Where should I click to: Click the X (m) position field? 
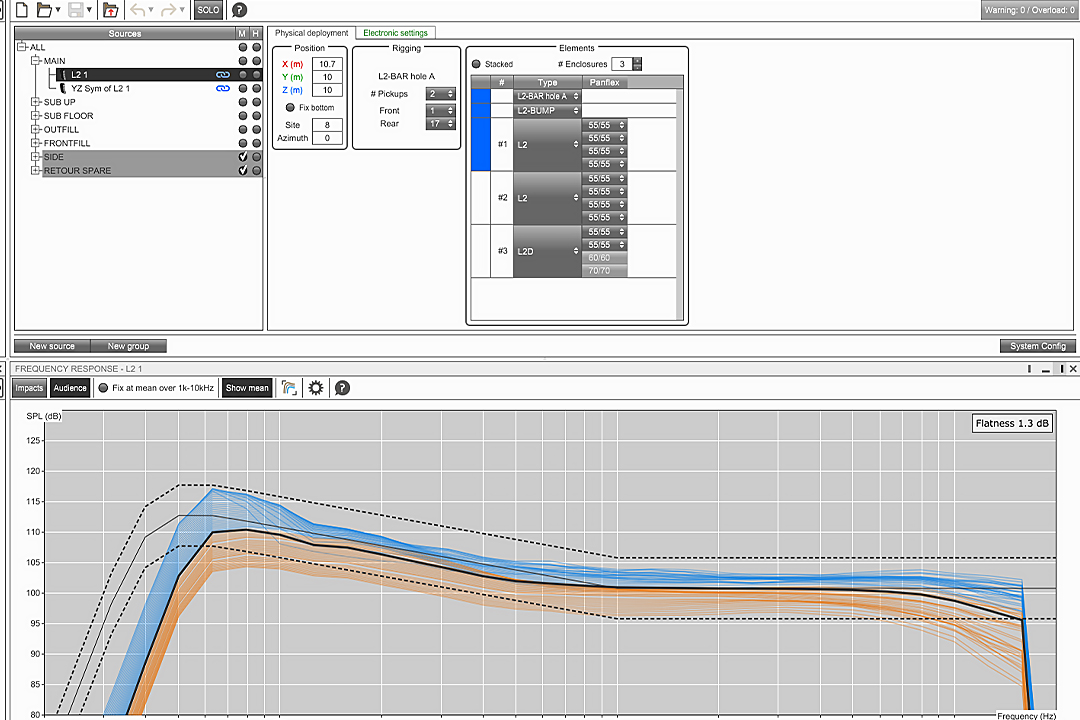coord(327,64)
